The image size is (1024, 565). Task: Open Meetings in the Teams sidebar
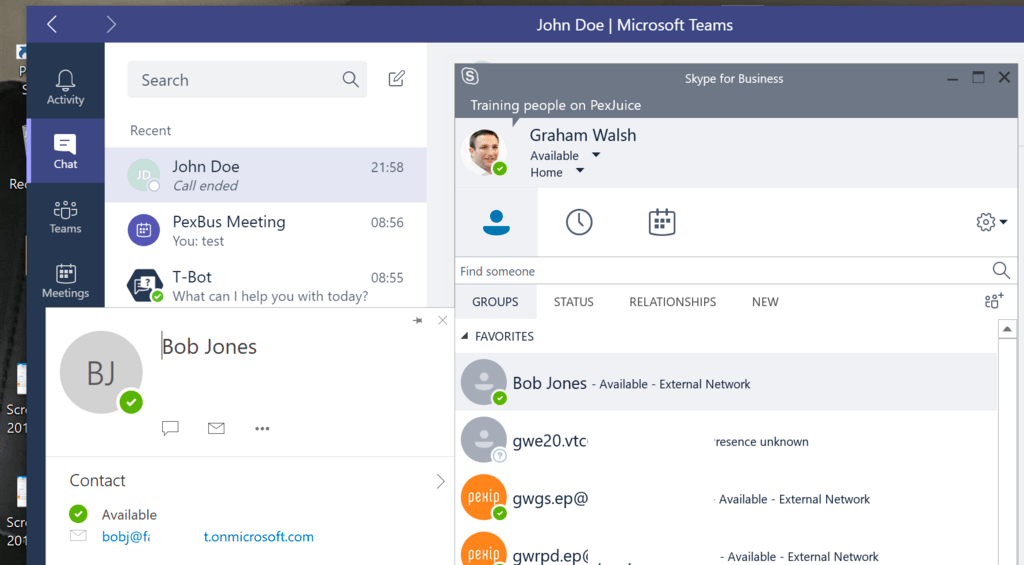coord(65,281)
